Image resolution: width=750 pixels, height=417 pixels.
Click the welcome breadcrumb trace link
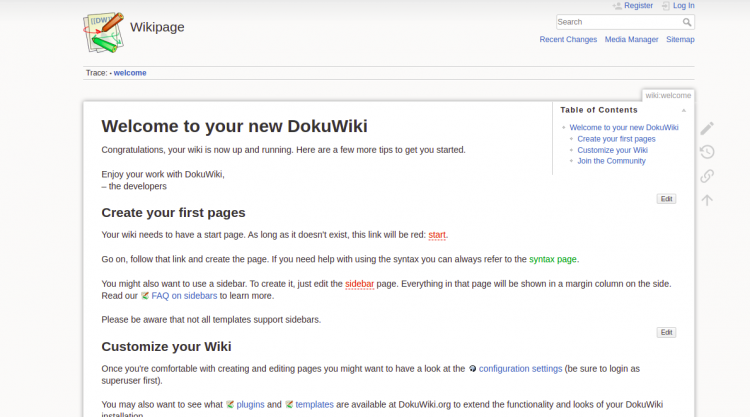pos(130,73)
